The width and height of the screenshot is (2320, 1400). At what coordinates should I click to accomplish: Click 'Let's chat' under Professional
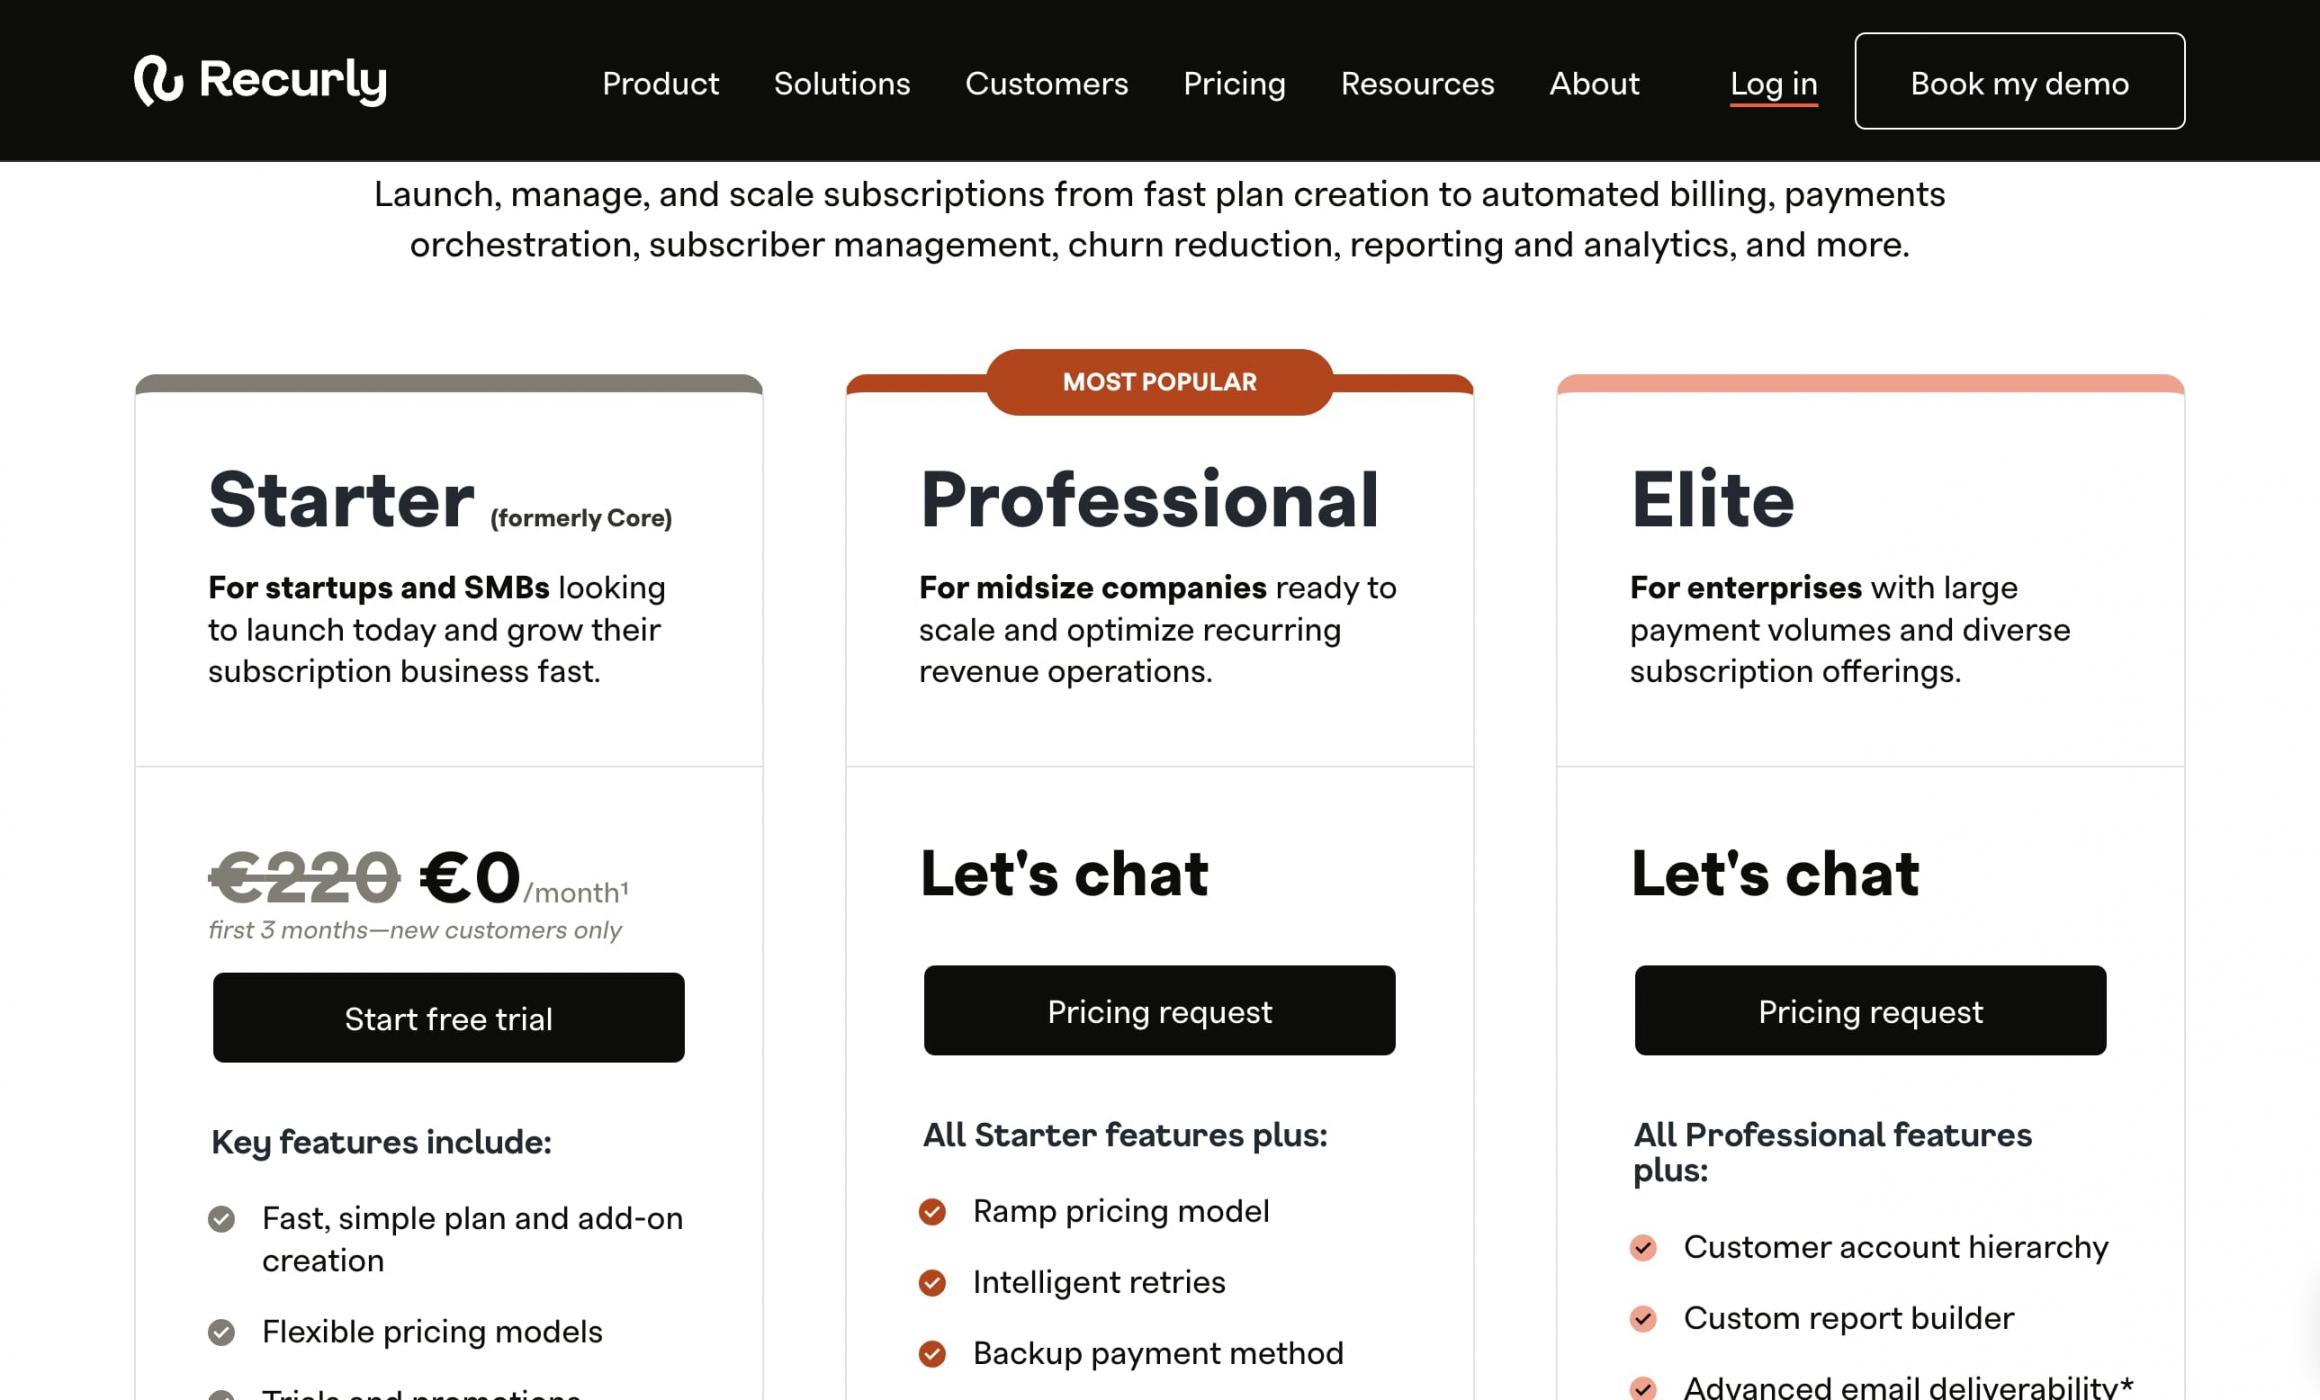[x=1064, y=873]
